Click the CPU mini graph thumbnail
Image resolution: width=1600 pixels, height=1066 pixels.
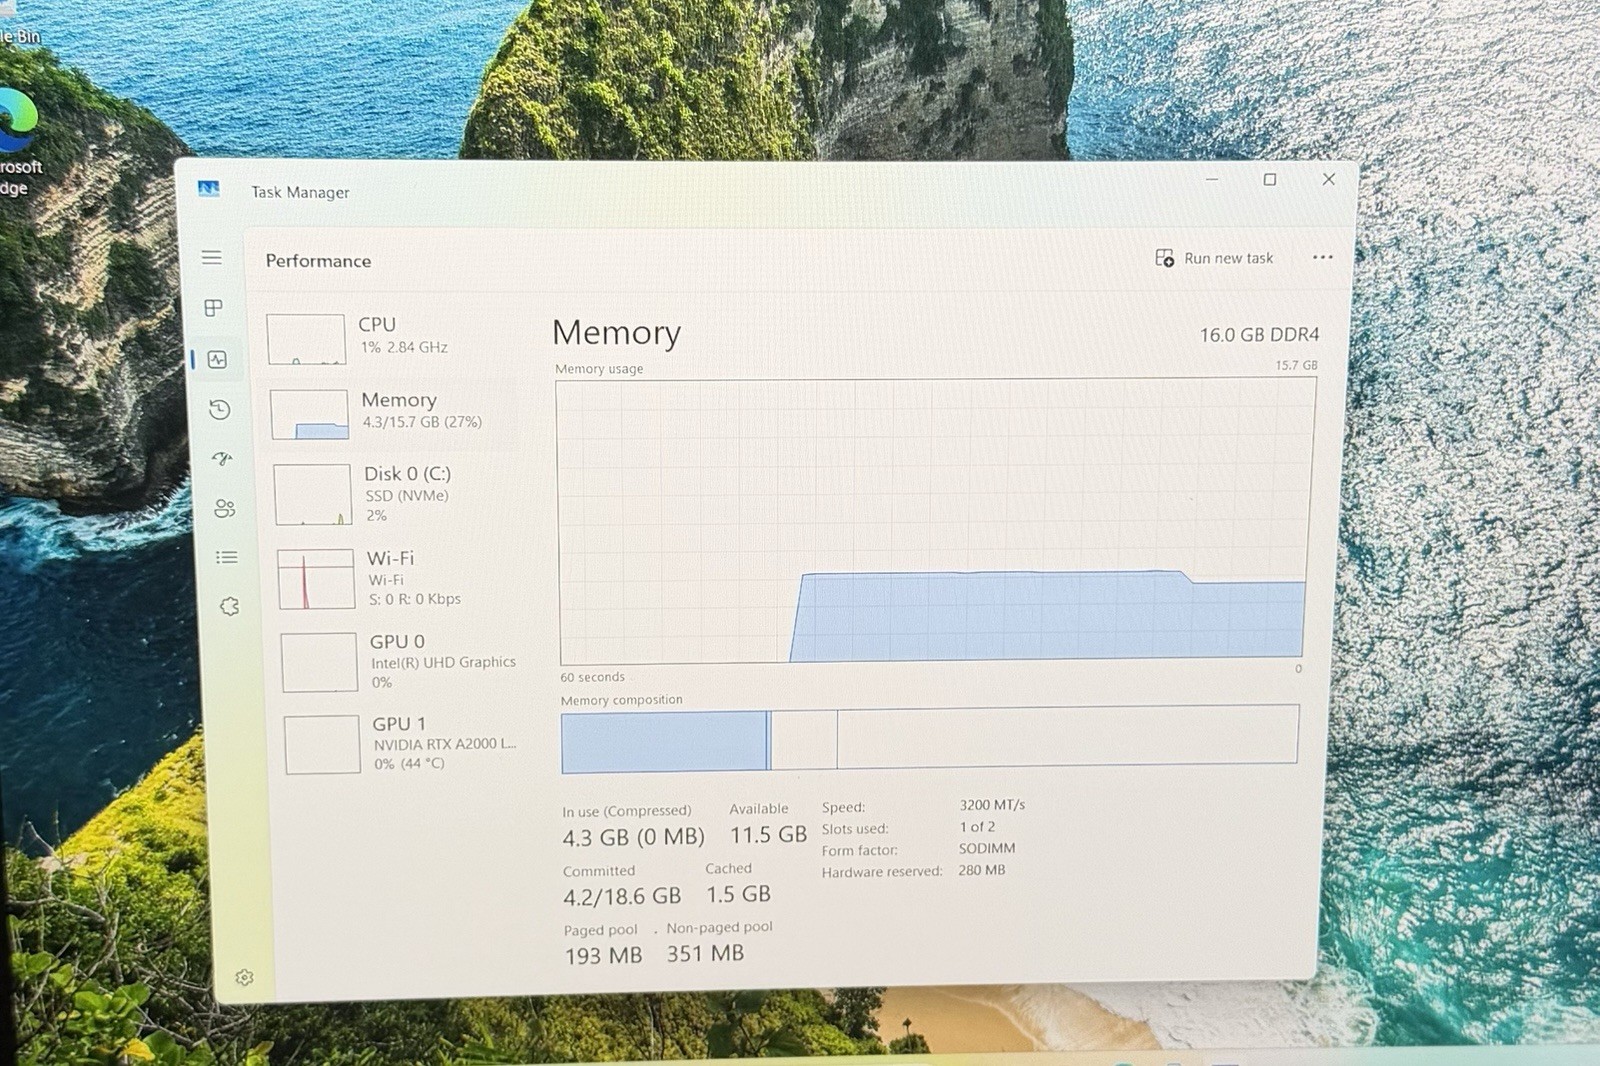306,339
